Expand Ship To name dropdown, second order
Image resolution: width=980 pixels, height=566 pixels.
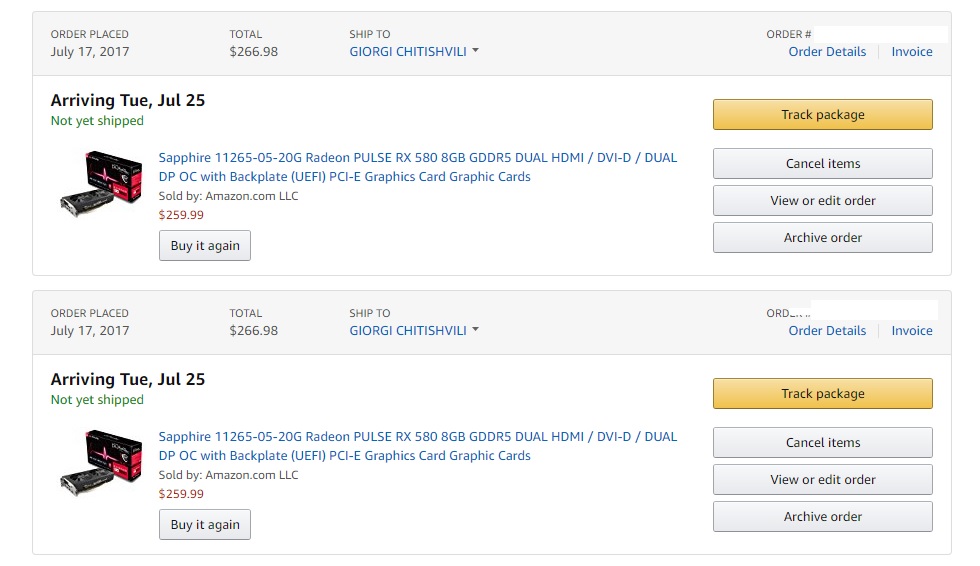(414, 331)
